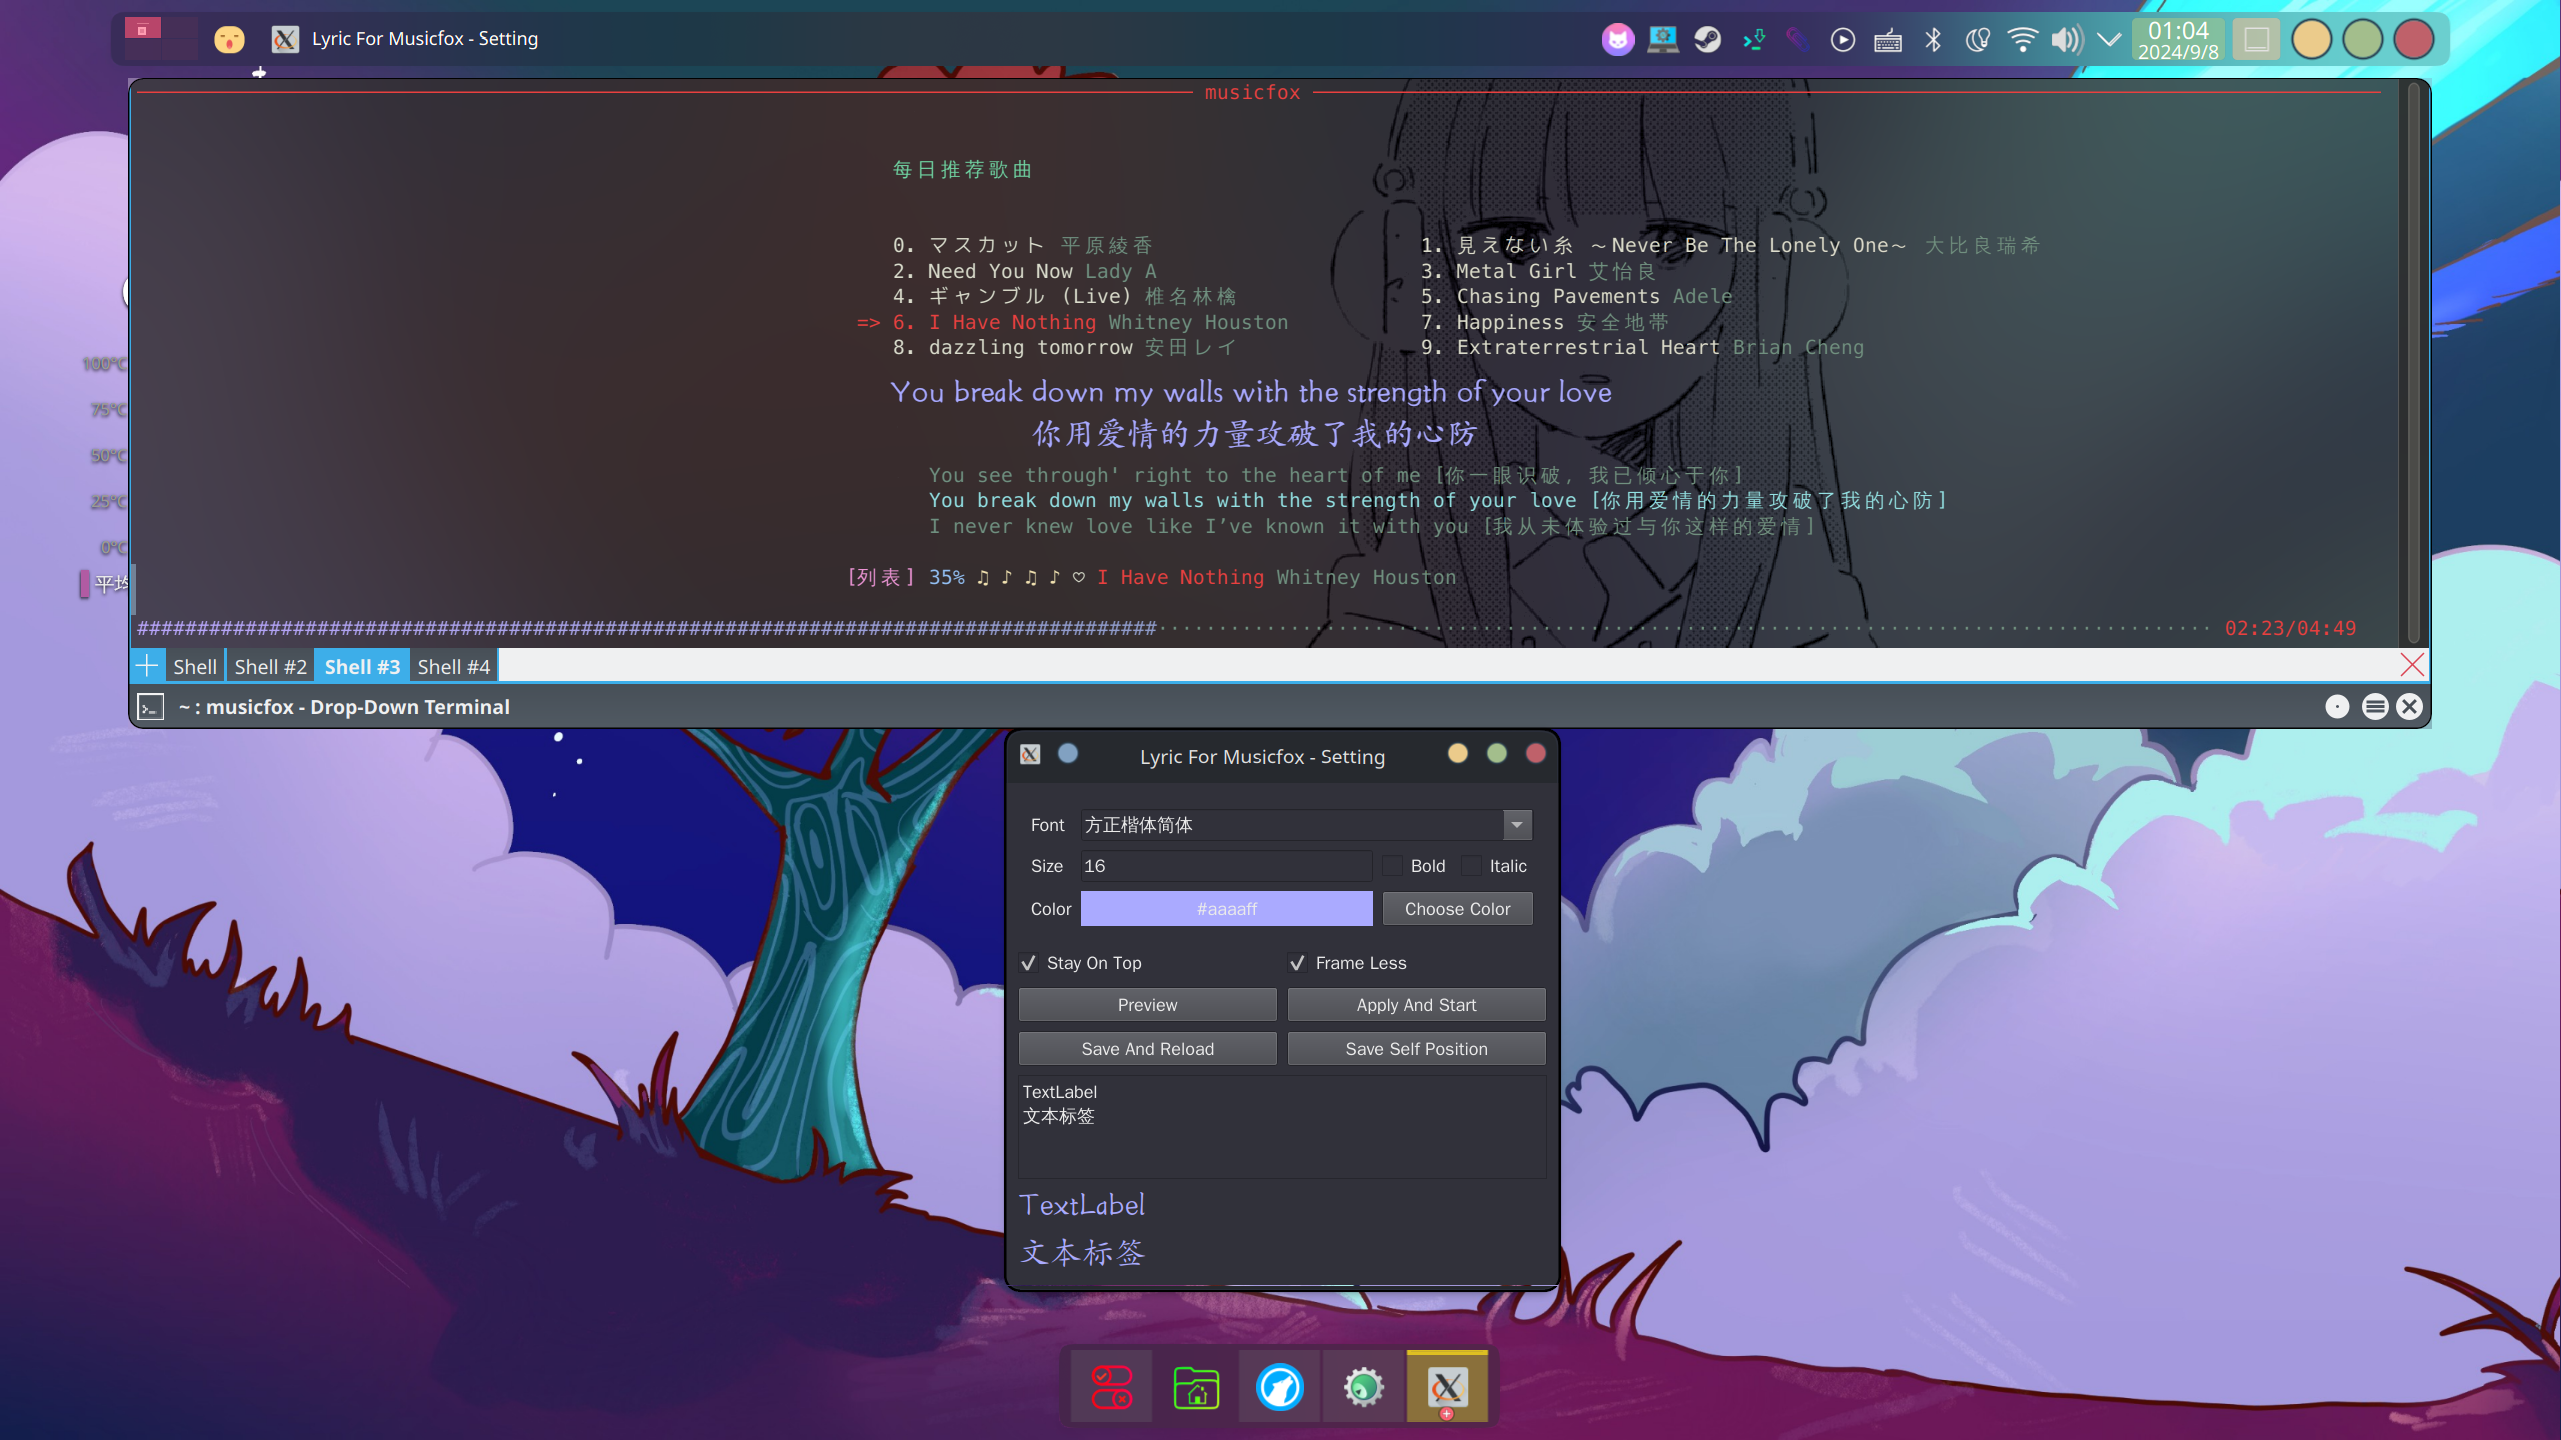Screen dimensions: 2561x1440
Task: Open the file manager dock icon
Action: (1196, 1387)
